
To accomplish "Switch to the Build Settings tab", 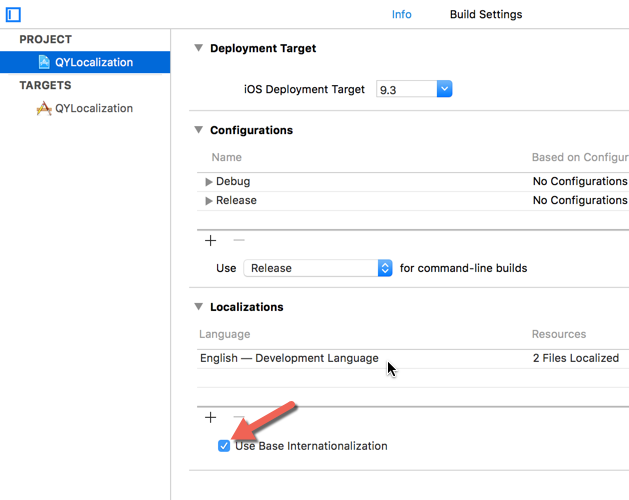I will (486, 14).
